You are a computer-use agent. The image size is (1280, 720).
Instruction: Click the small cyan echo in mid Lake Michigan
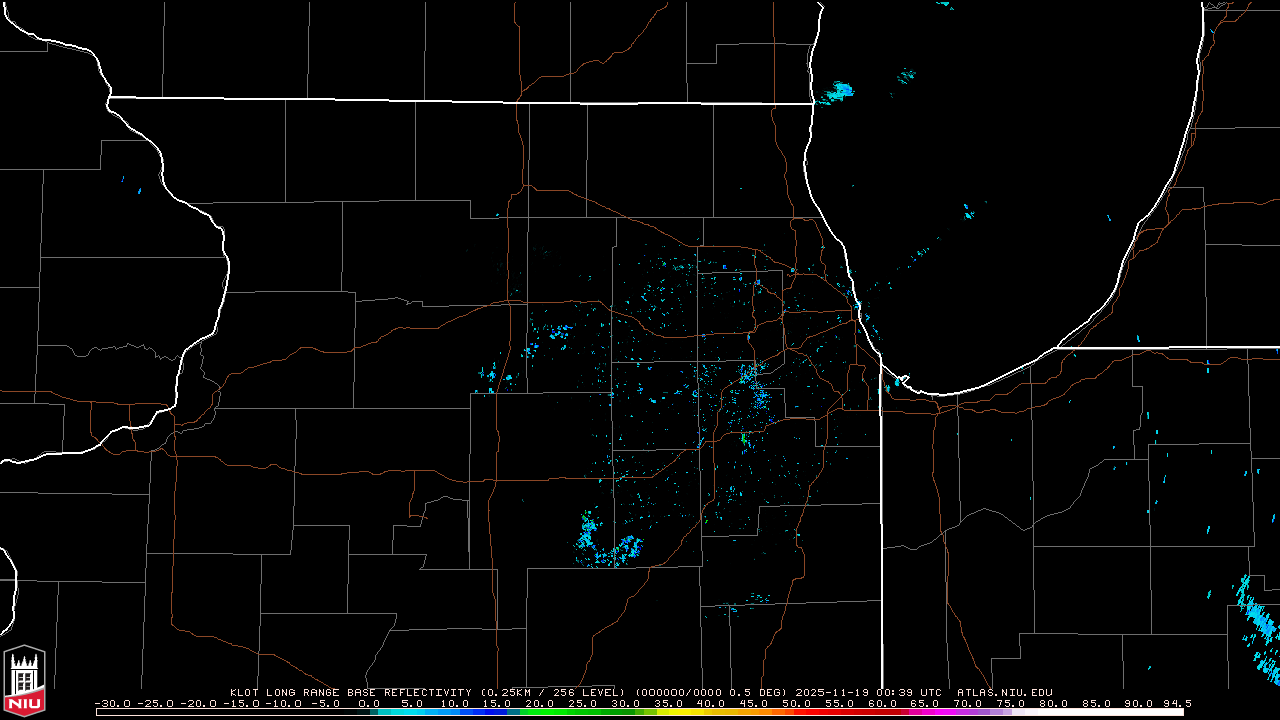coord(967,211)
